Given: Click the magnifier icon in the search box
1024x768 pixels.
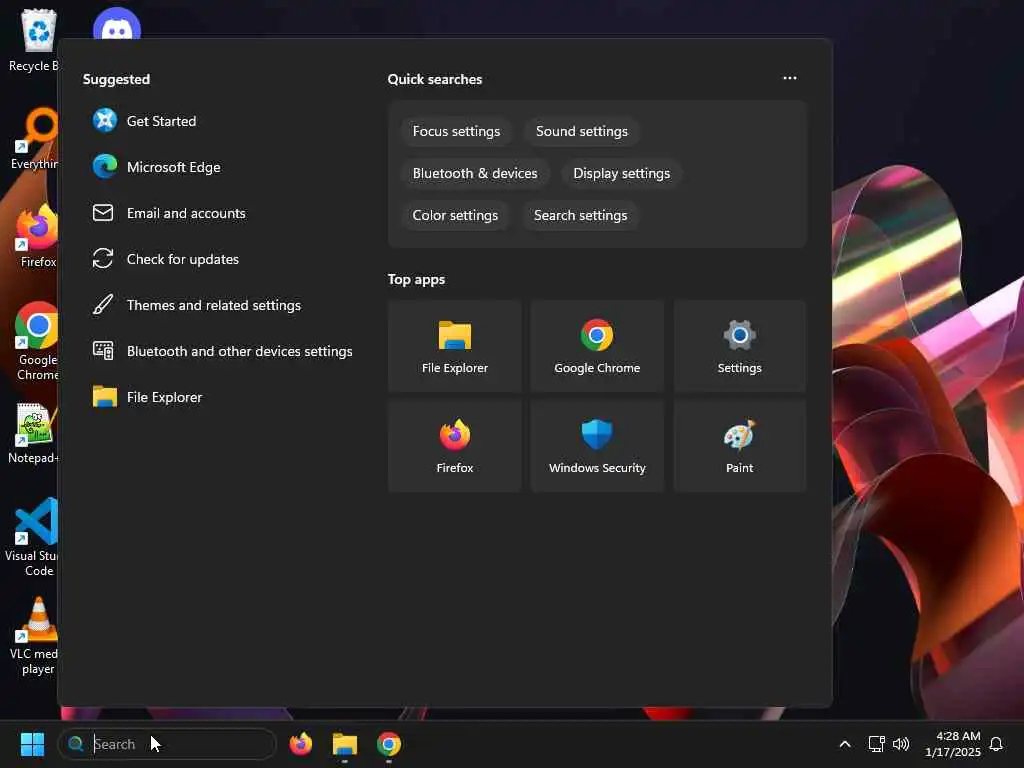Looking at the screenshot, I should click(76, 744).
